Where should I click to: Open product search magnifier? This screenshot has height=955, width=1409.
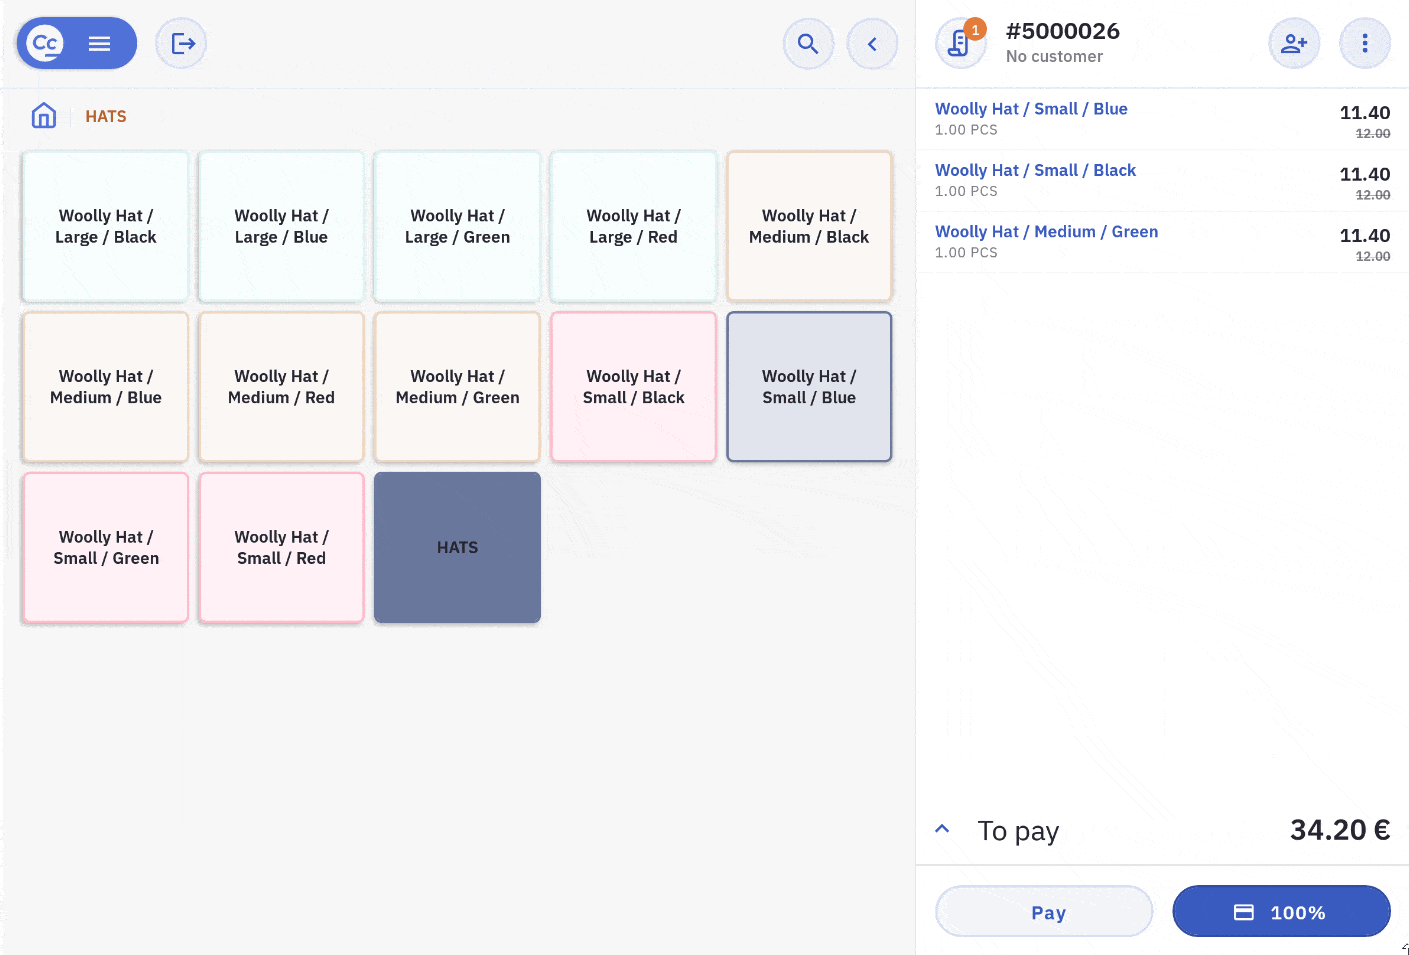808,44
